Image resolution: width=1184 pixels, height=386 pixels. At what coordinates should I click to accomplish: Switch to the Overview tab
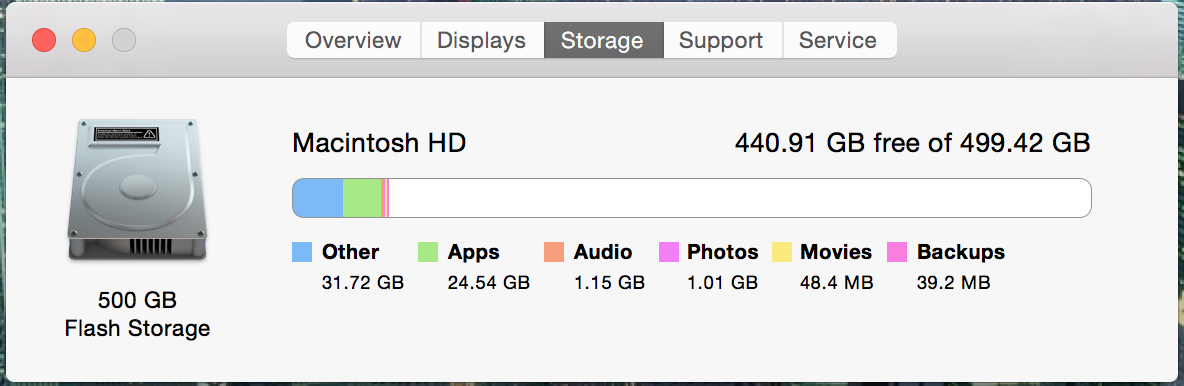(353, 40)
